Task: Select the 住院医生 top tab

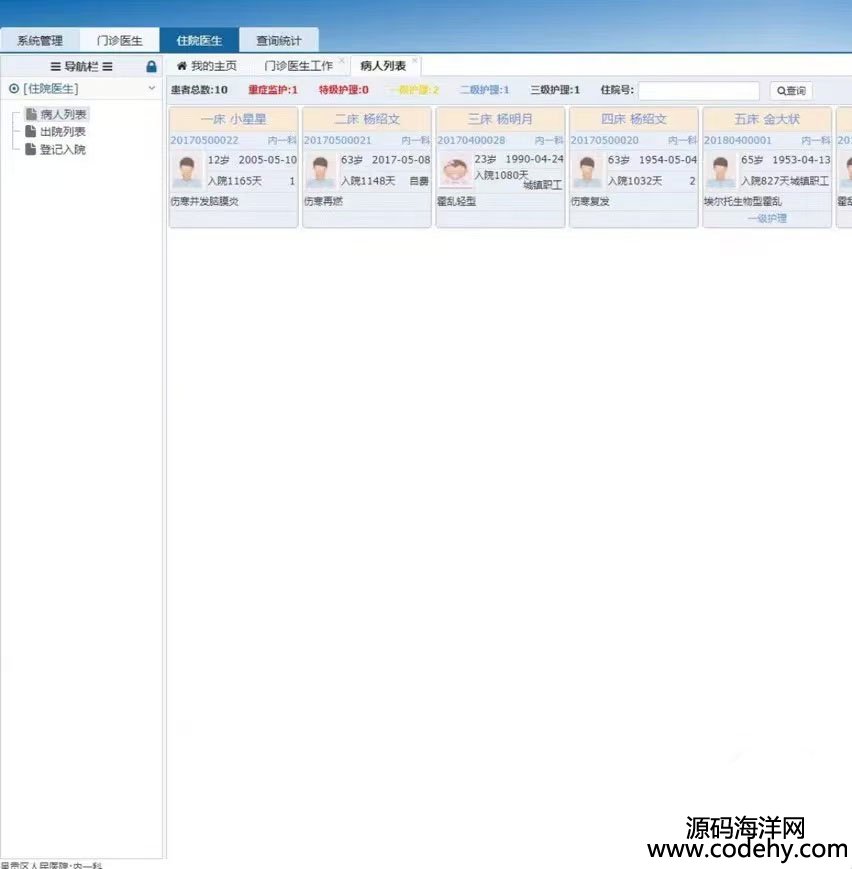Action: pos(199,40)
